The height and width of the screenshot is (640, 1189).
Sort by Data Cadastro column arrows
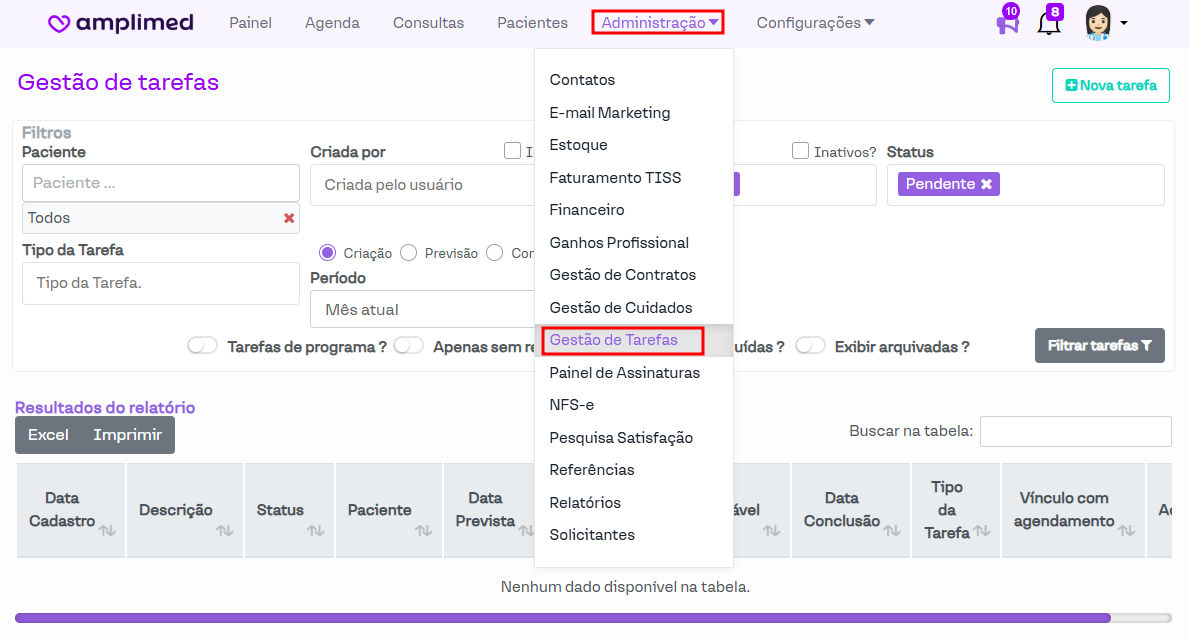pos(107,531)
